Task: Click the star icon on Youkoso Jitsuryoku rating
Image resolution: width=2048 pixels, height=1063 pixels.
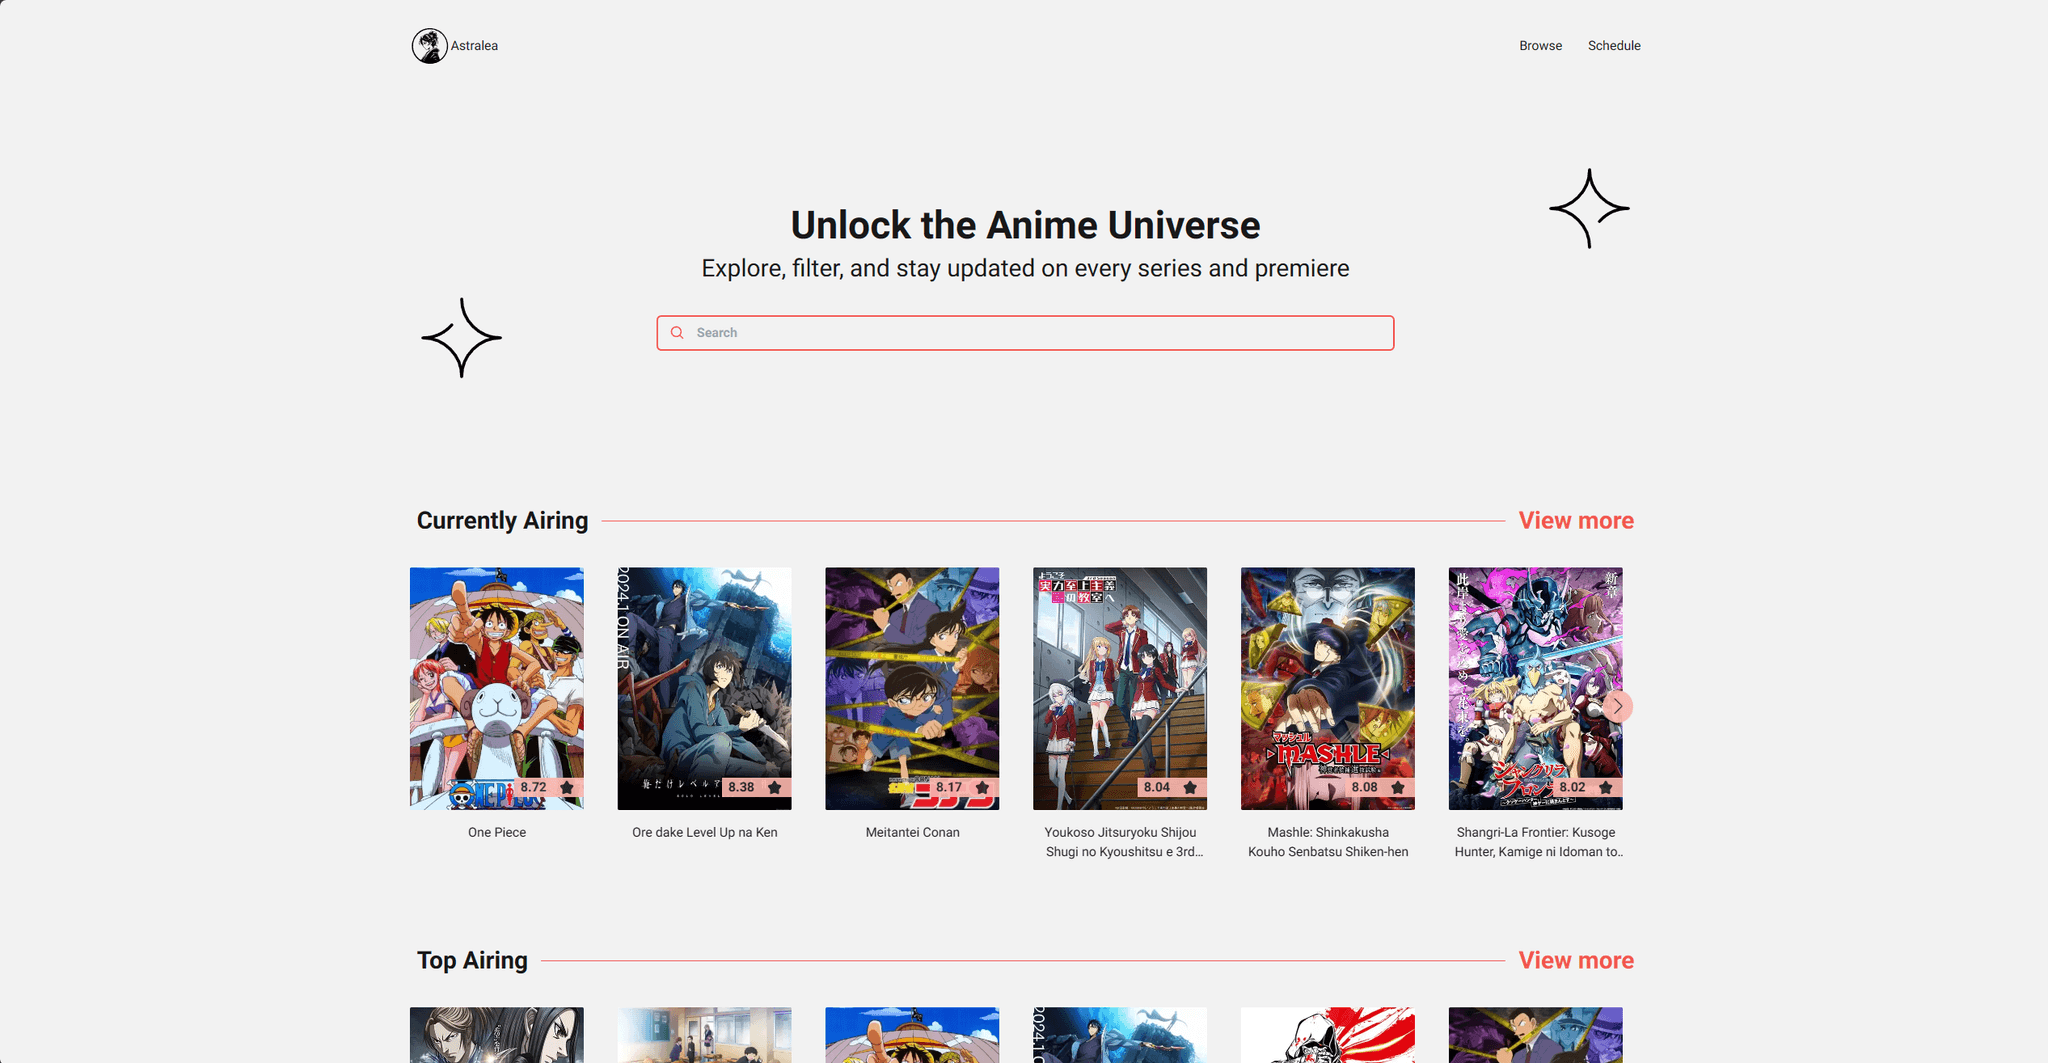Action: 1190,788
